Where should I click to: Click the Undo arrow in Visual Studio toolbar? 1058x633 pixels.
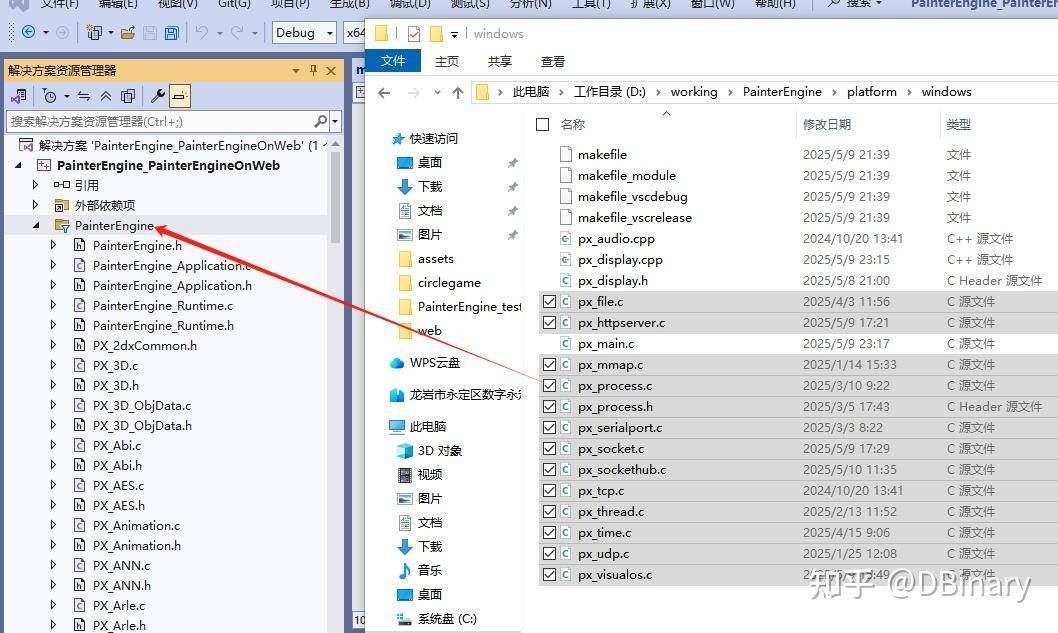tap(201, 32)
